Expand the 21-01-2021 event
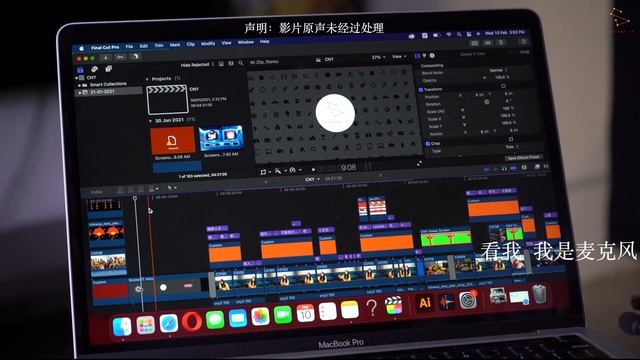The image size is (640, 360). coord(80,93)
